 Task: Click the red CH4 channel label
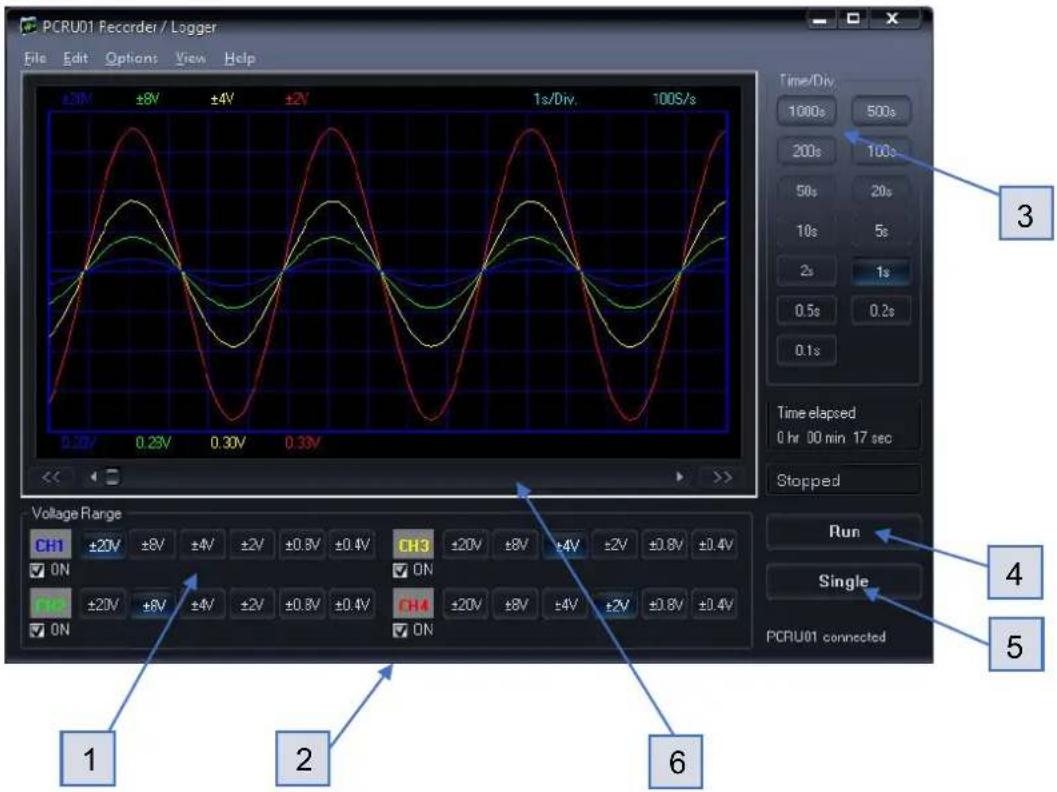tap(413, 605)
